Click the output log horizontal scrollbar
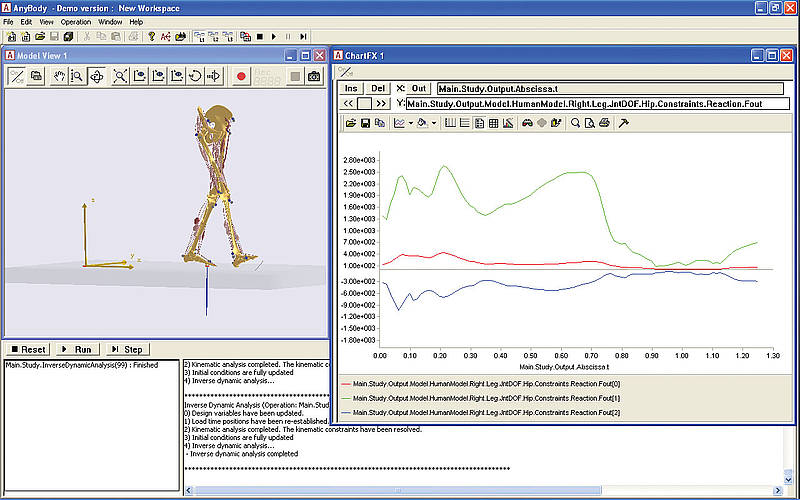This screenshot has width=800, height=500. tap(398, 491)
